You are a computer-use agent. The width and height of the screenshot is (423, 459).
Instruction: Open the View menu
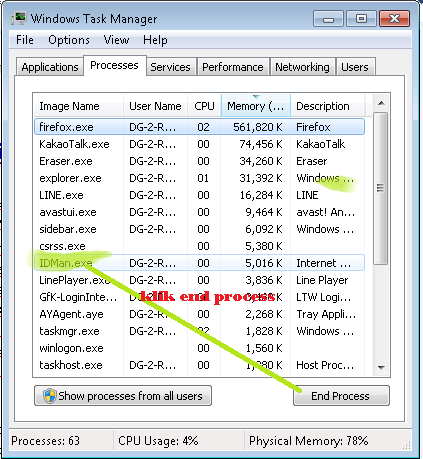tap(116, 40)
